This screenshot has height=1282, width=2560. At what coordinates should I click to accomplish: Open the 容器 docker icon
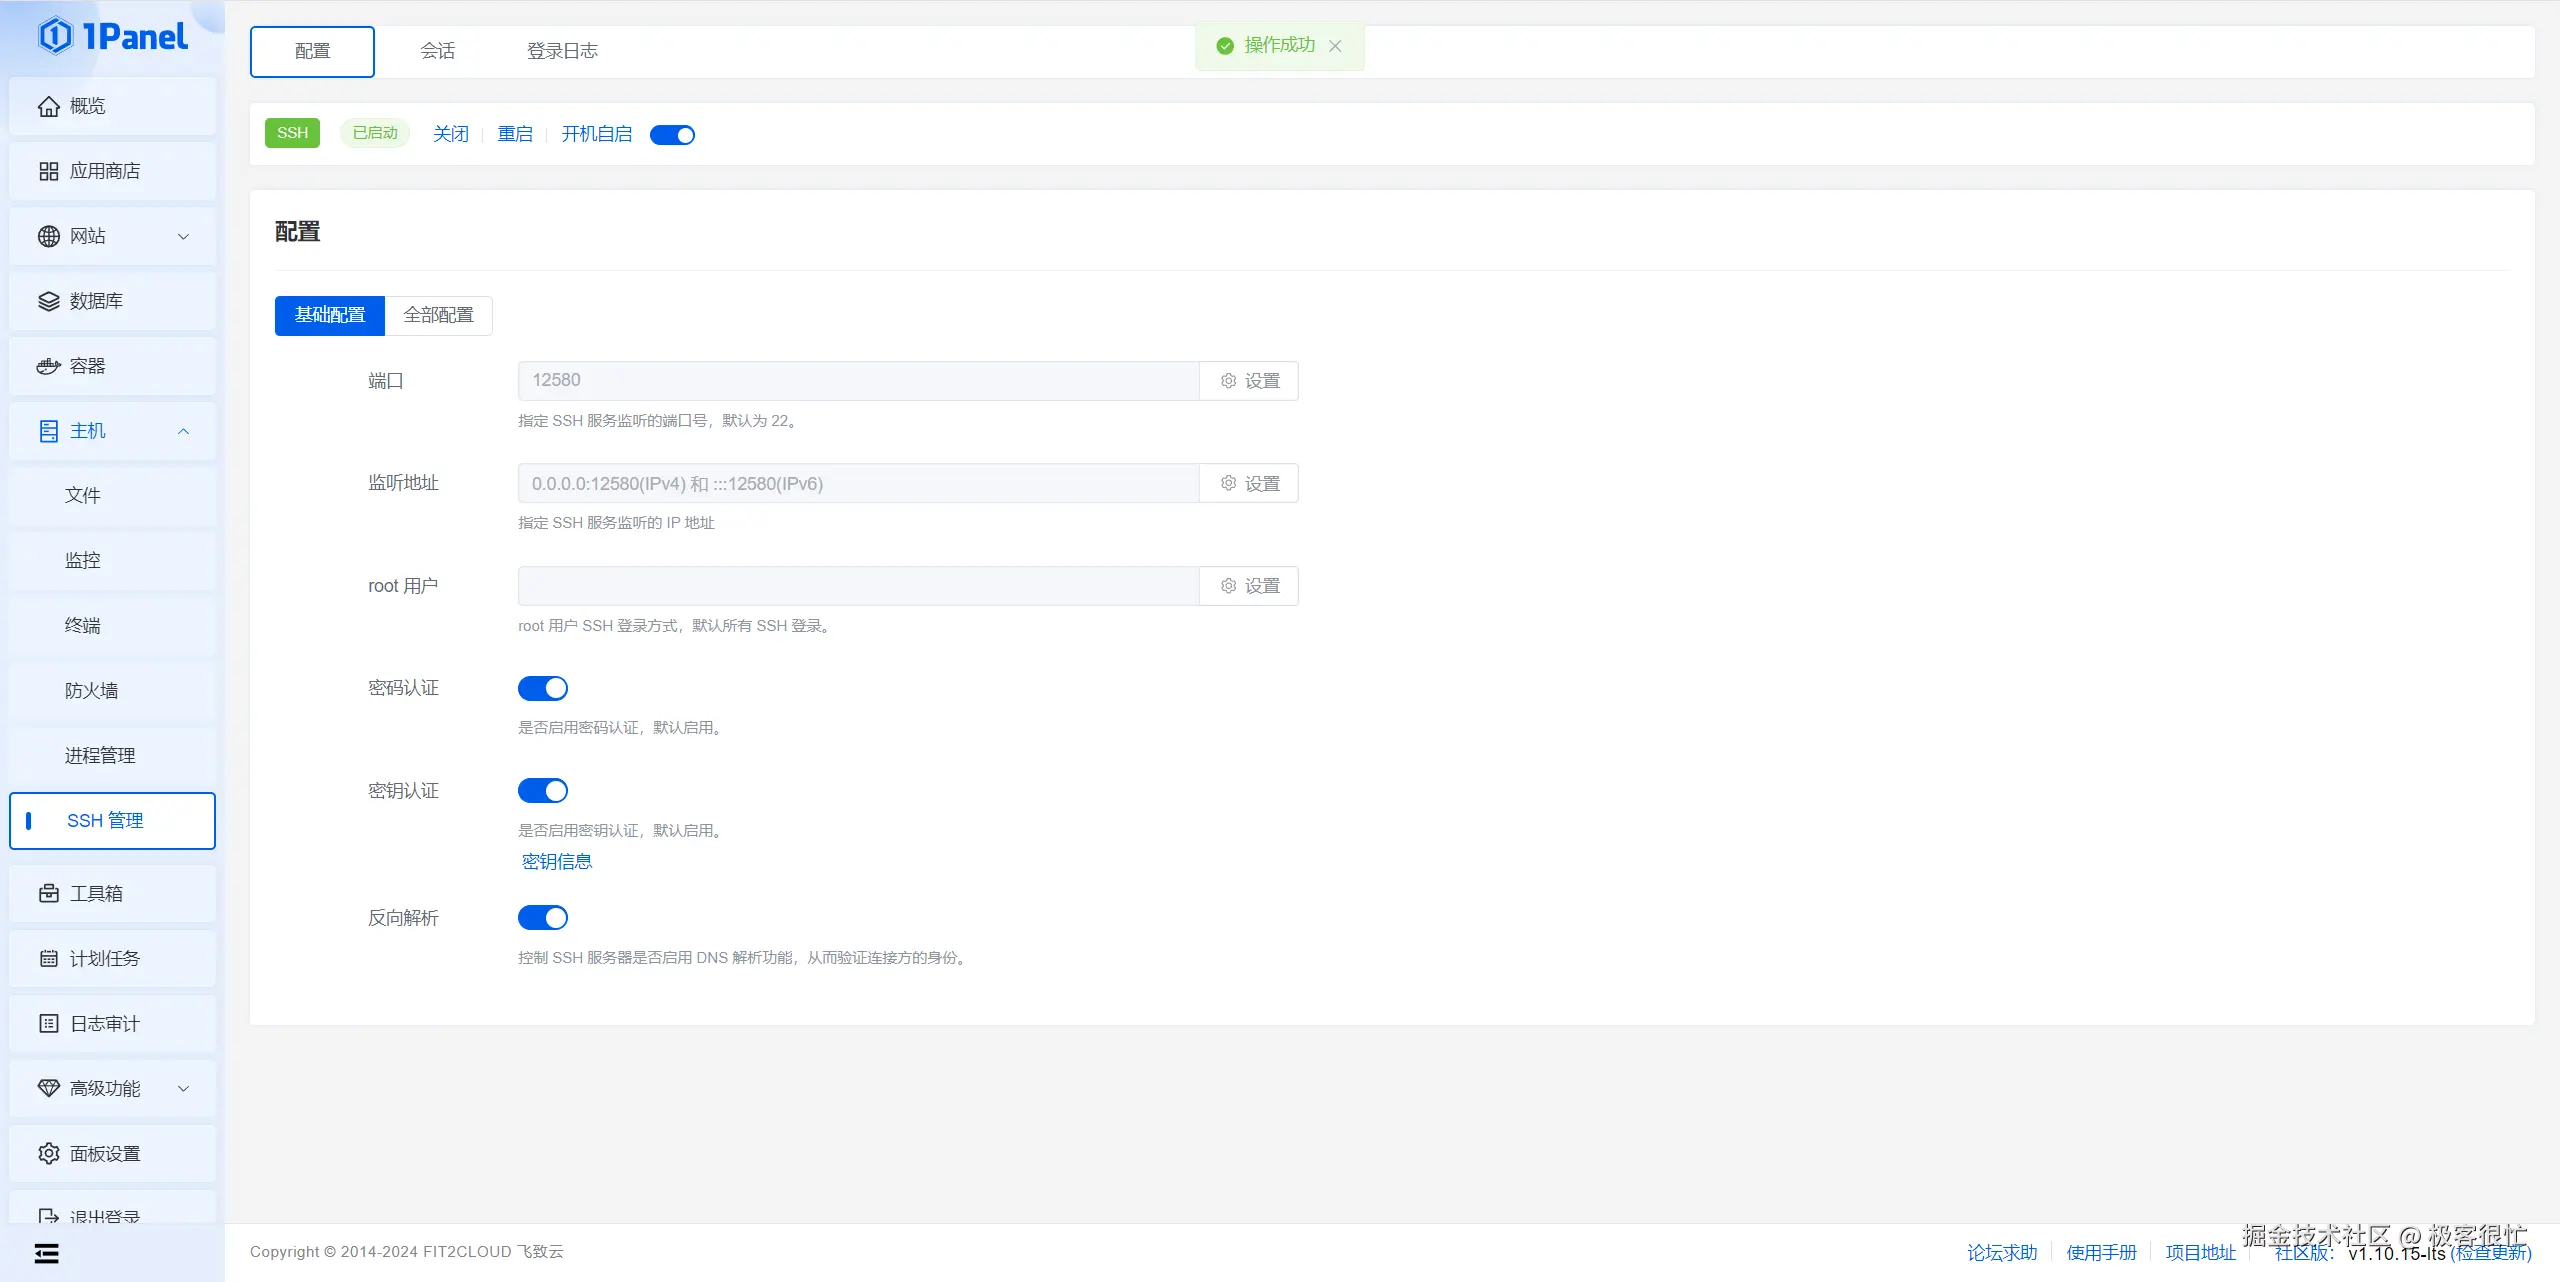coord(48,366)
